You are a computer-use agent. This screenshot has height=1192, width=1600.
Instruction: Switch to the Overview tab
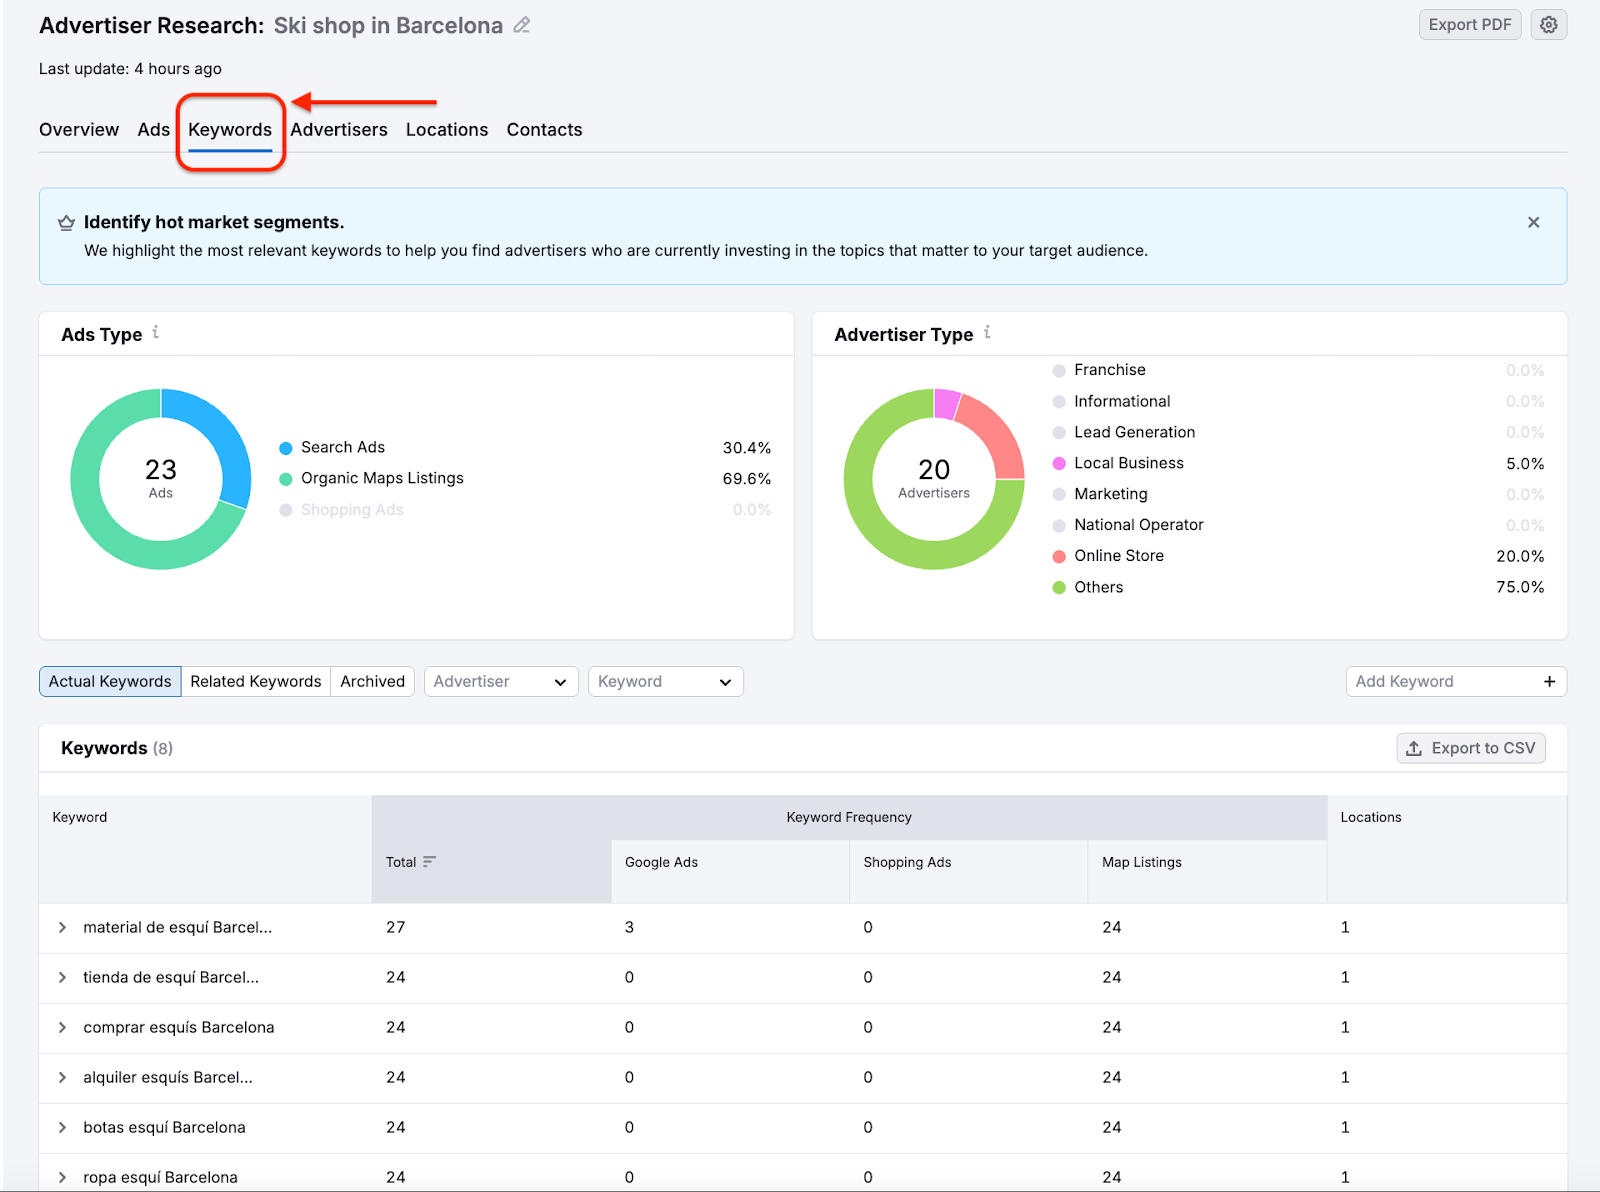tap(78, 129)
